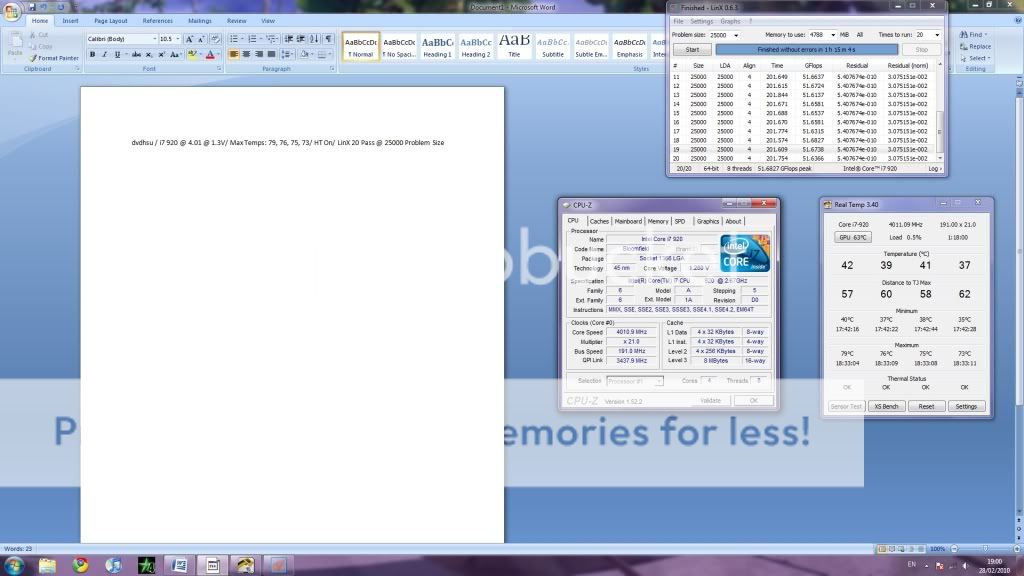Open LinX Memory to use dropdown
Viewport: 1024px width, 576px height.
click(833, 35)
